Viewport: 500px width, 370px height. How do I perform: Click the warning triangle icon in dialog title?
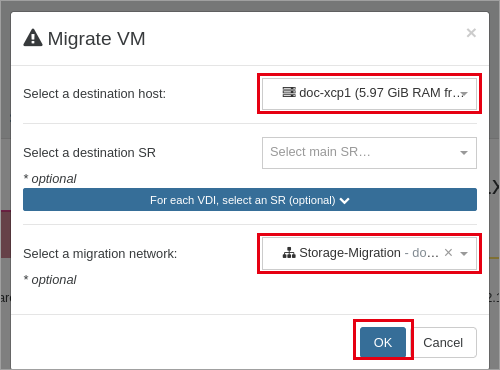pyautogui.click(x=33, y=37)
